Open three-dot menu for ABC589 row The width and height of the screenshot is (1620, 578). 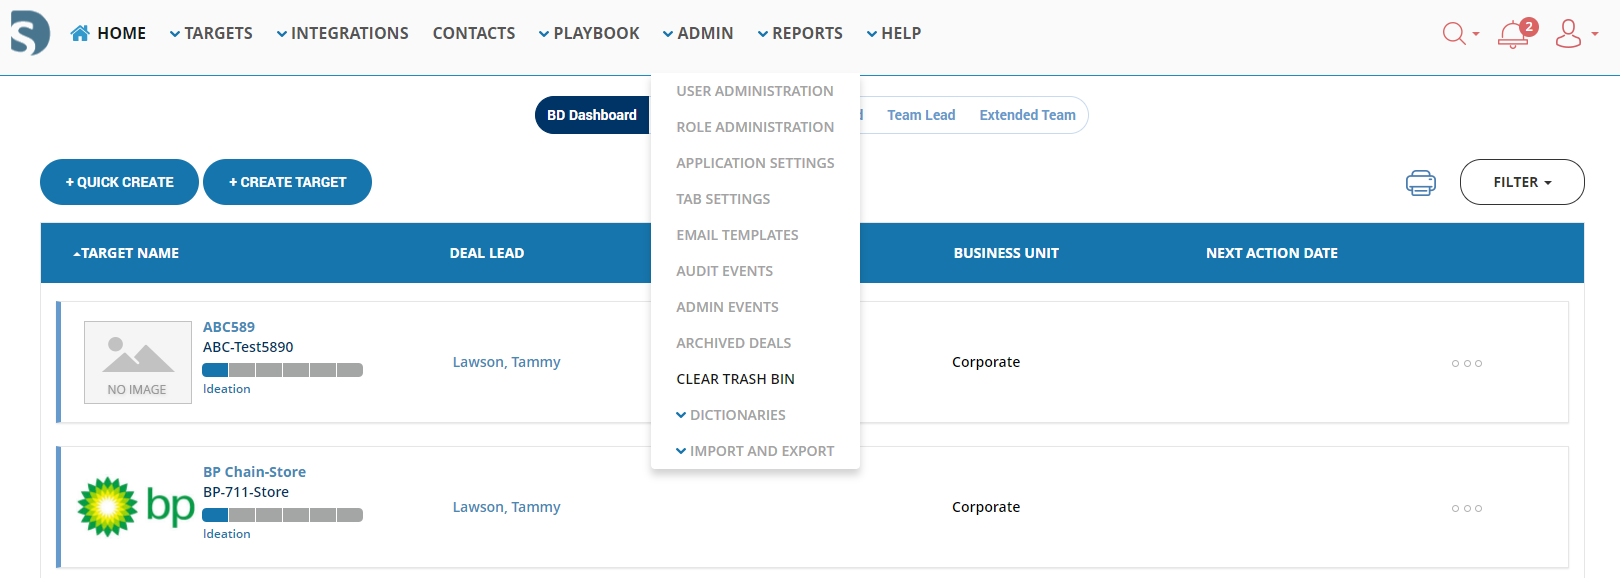point(1466,363)
